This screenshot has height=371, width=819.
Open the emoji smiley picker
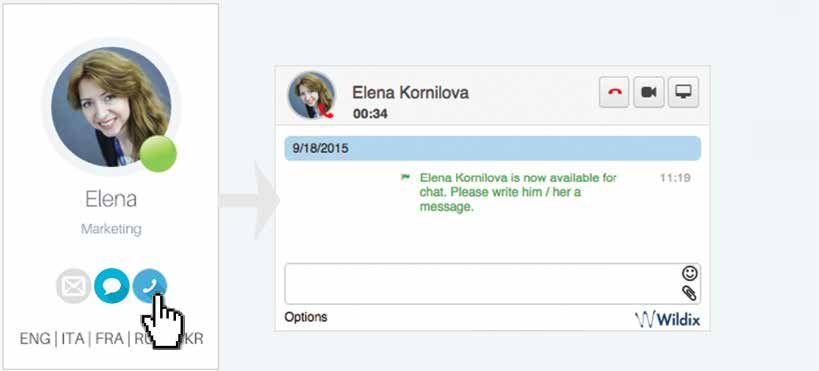(689, 273)
